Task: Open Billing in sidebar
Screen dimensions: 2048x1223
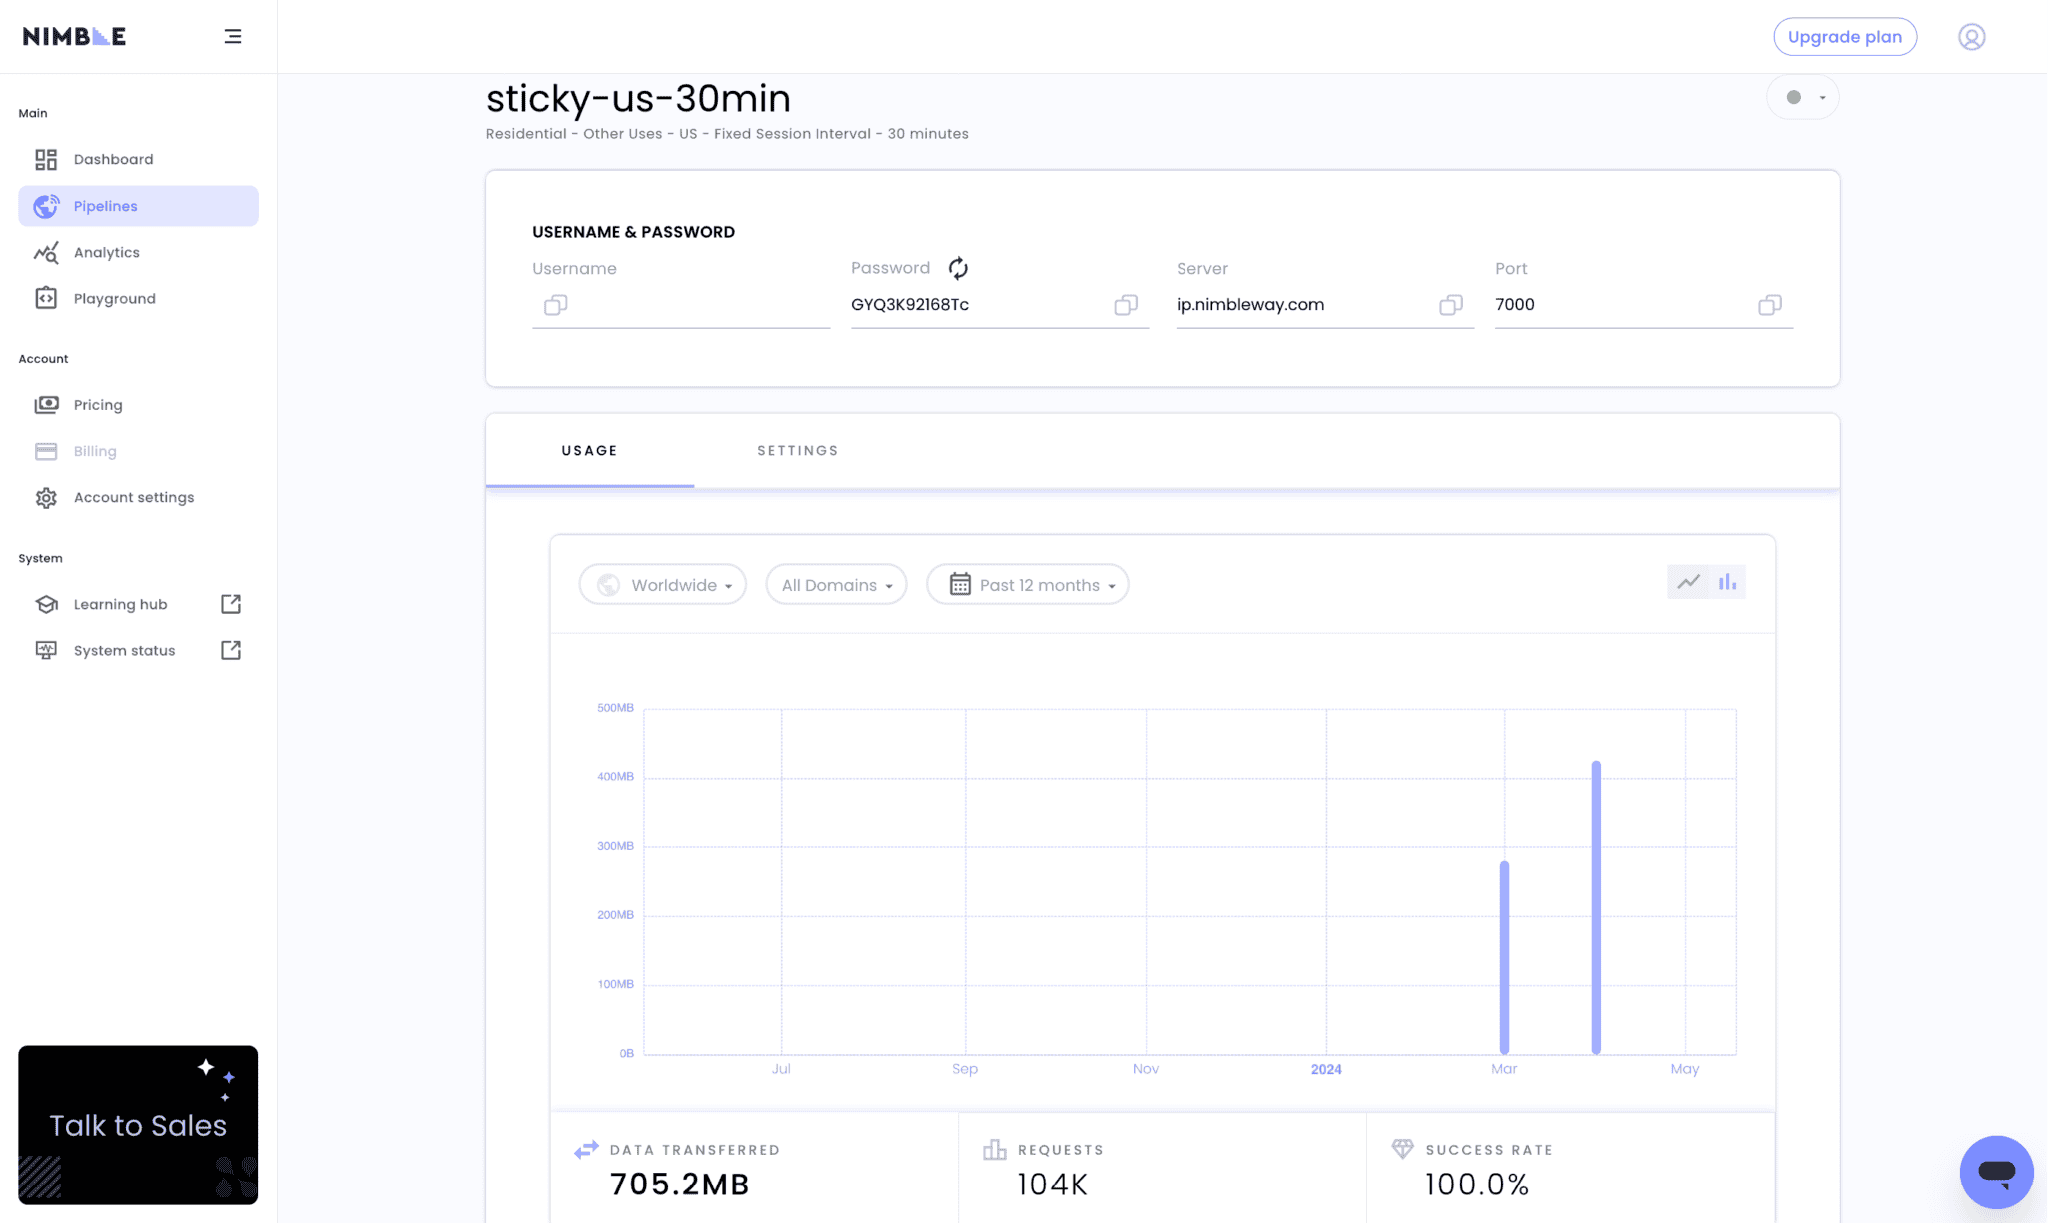Action: pos(138,451)
